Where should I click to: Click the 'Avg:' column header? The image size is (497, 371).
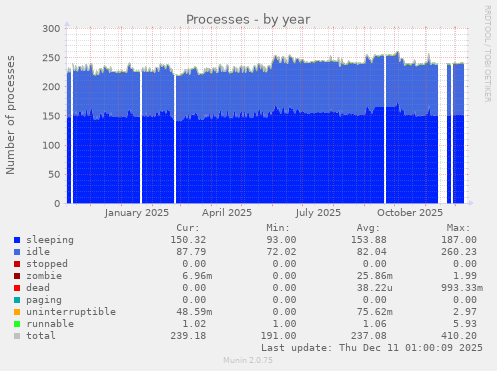368,228
